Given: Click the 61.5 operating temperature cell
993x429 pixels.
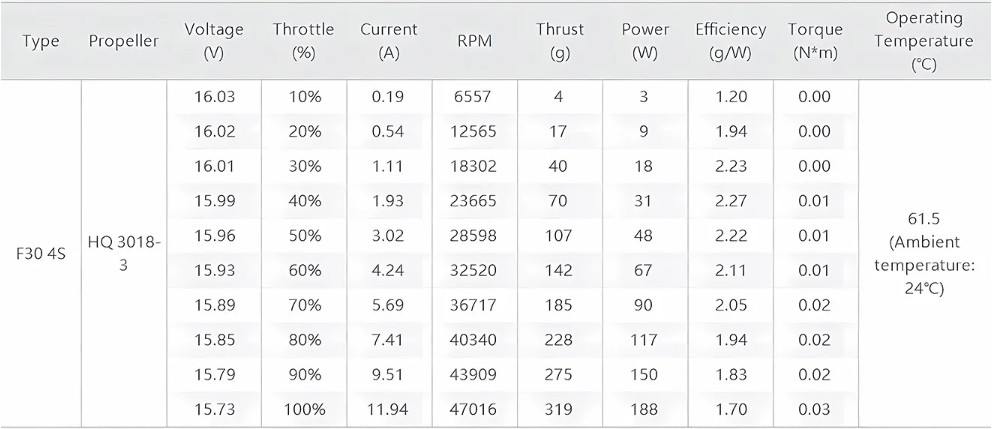Looking at the screenshot, I should [924, 253].
